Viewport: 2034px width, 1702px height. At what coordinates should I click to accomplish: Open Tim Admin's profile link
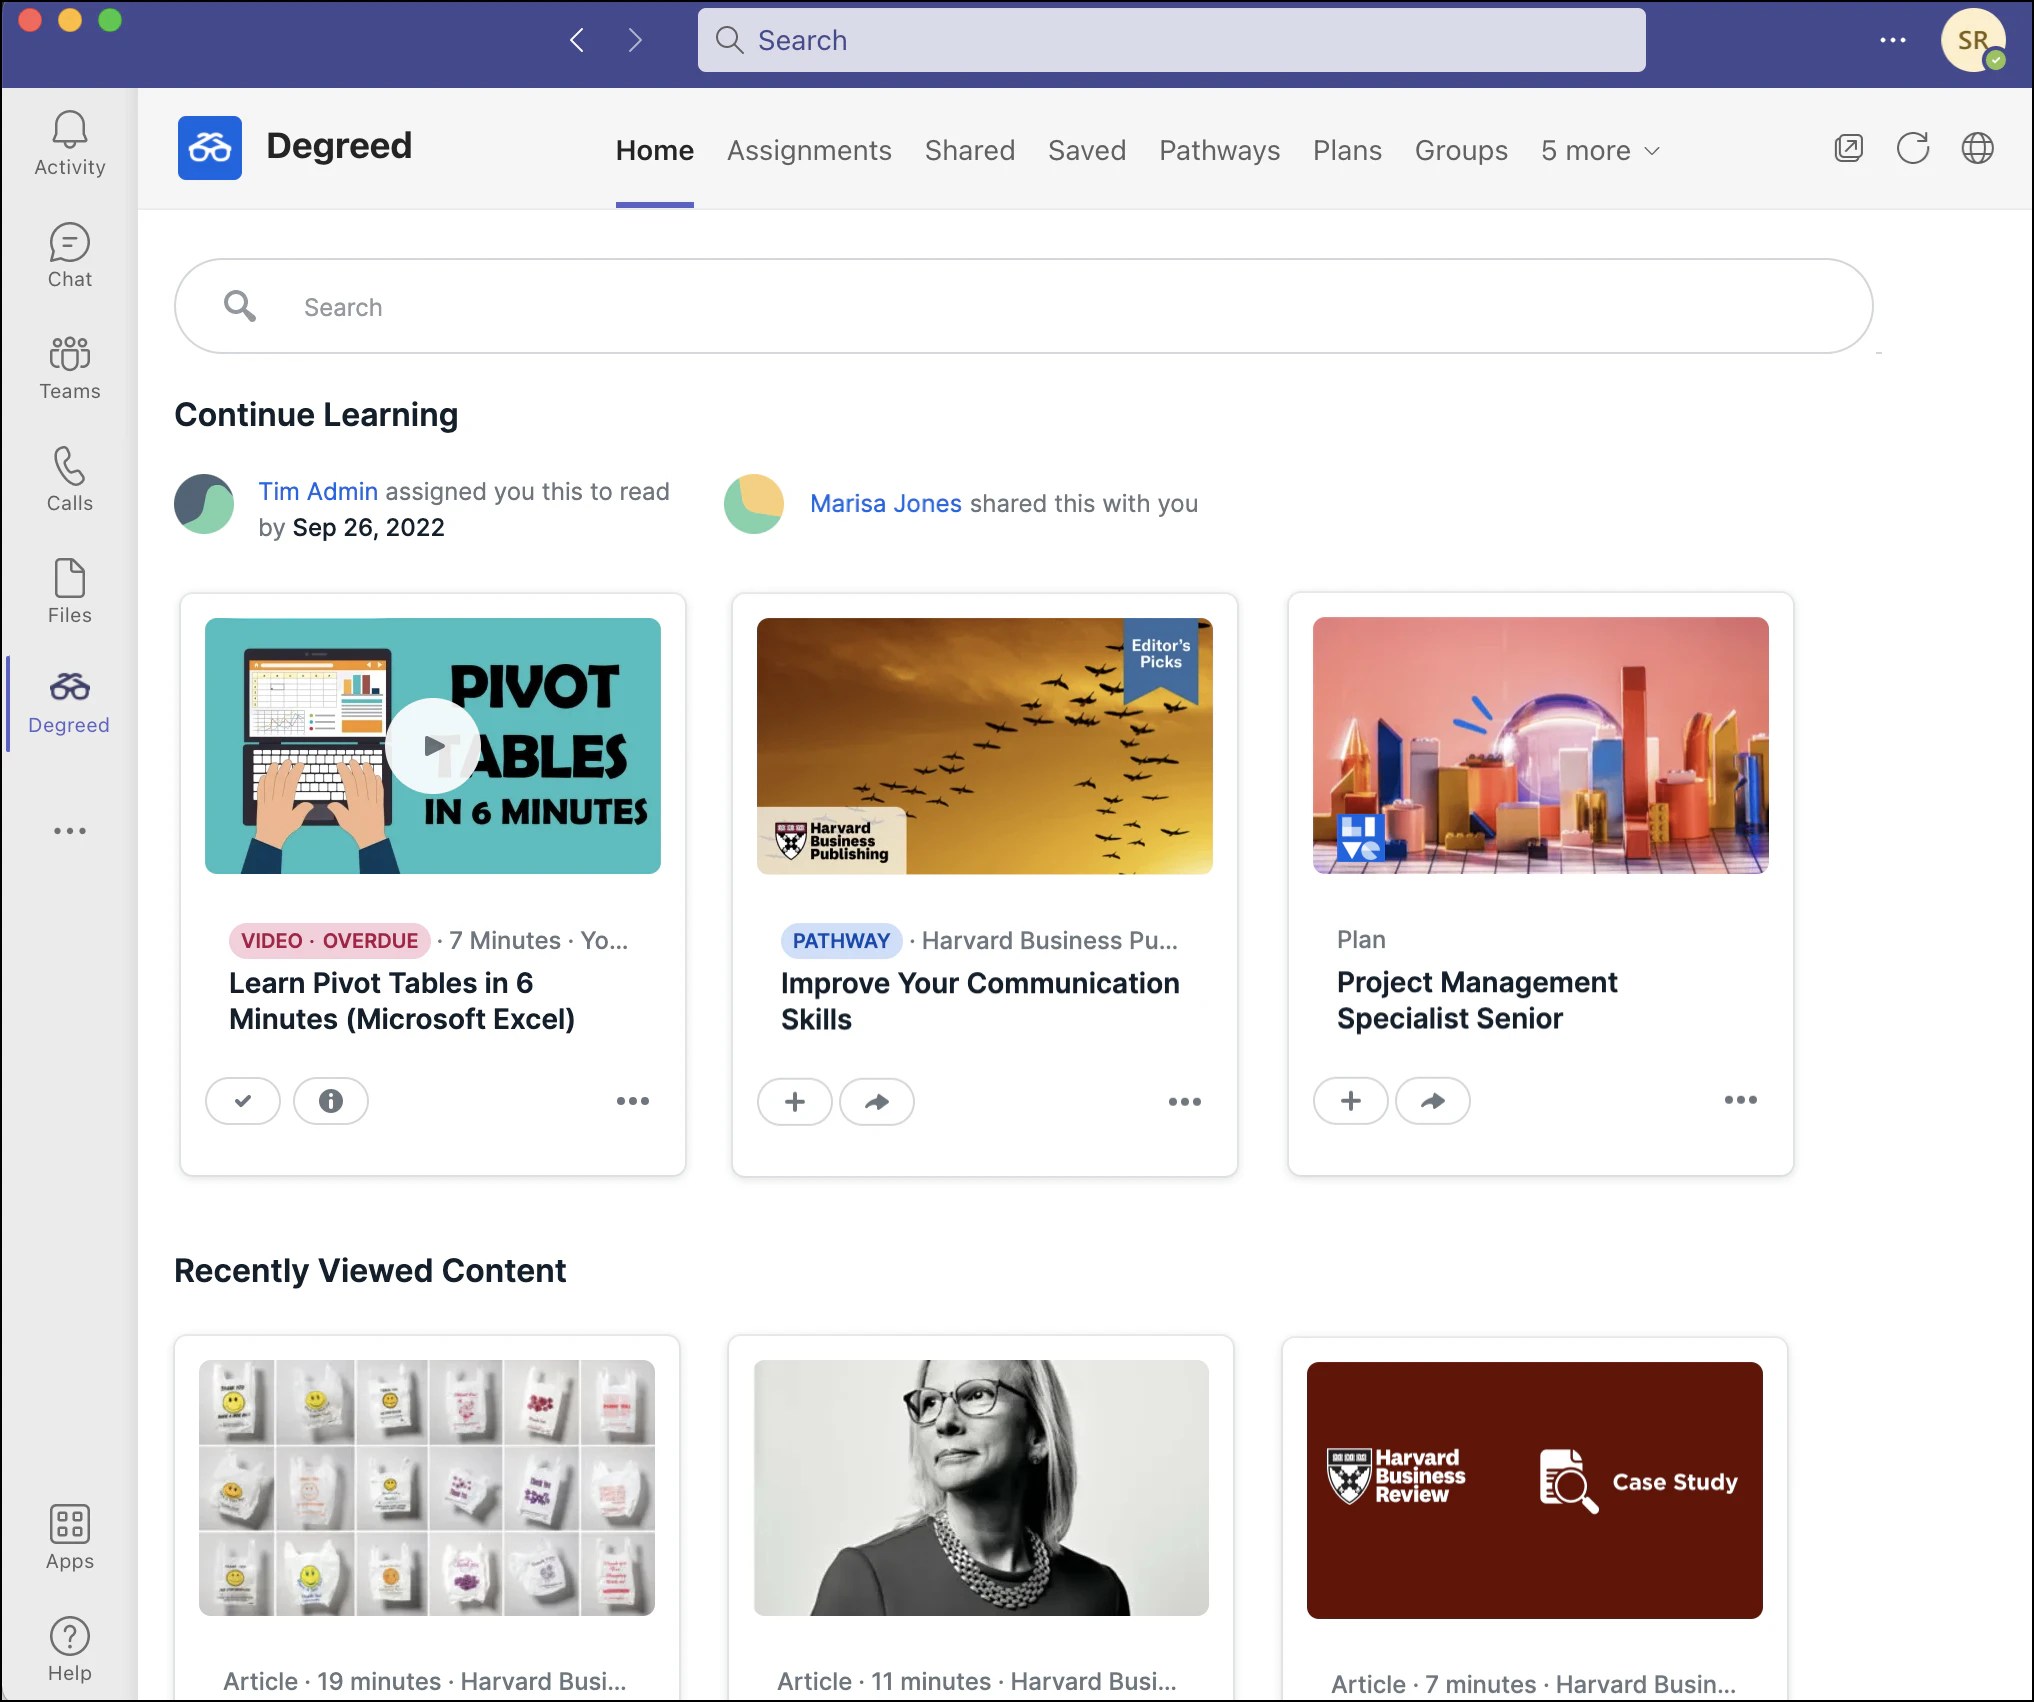(318, 491)
